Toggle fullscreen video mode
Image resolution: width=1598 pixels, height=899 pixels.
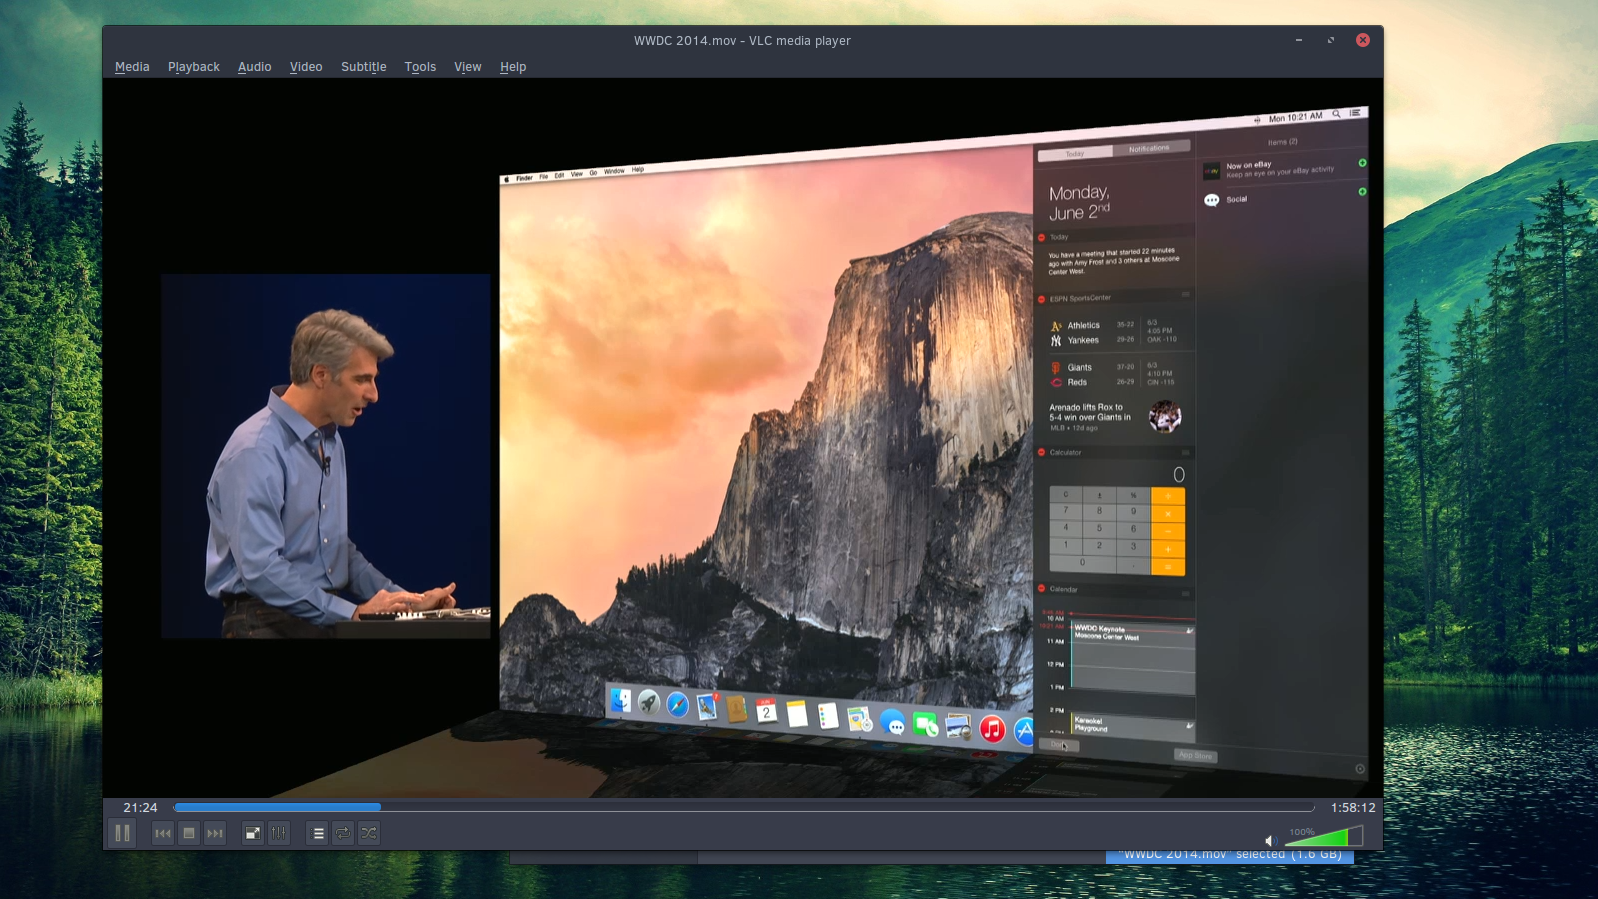pyautogui.click(x=253, y=833)
